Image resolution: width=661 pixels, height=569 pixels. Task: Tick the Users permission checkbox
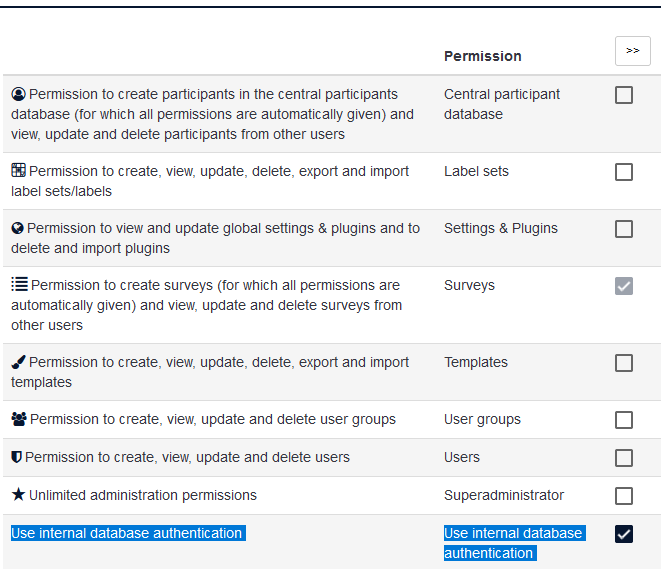[623, 458]
